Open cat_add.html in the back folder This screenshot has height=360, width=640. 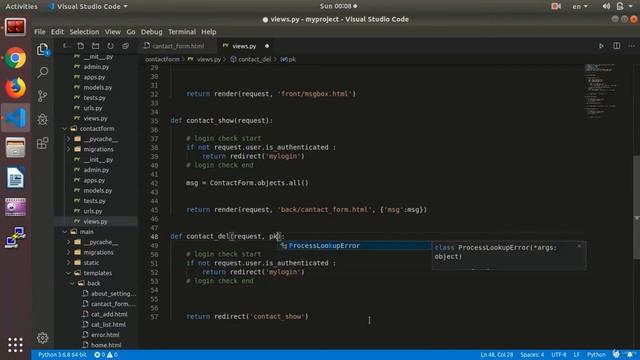(109, 314)
